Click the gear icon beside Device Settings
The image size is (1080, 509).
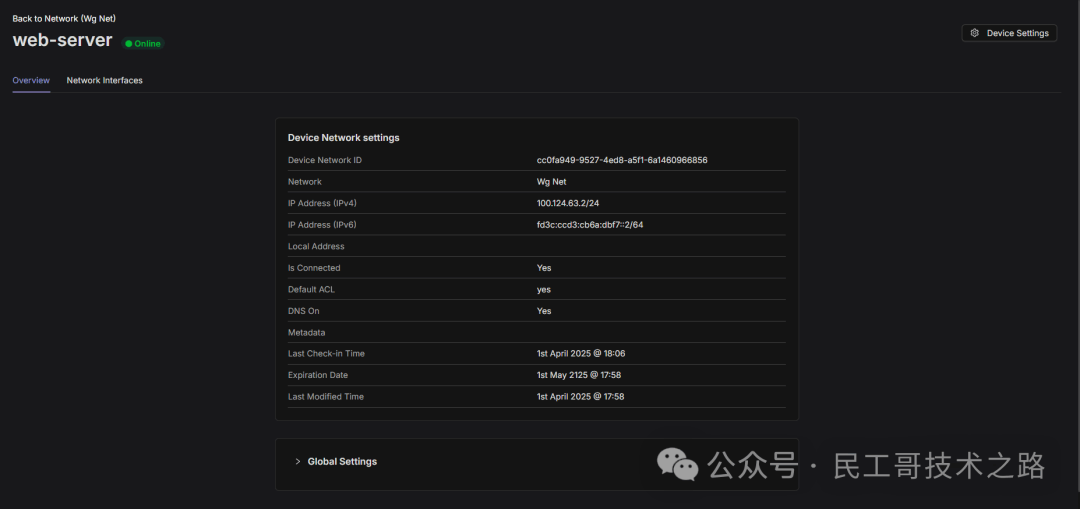point(975,33)
